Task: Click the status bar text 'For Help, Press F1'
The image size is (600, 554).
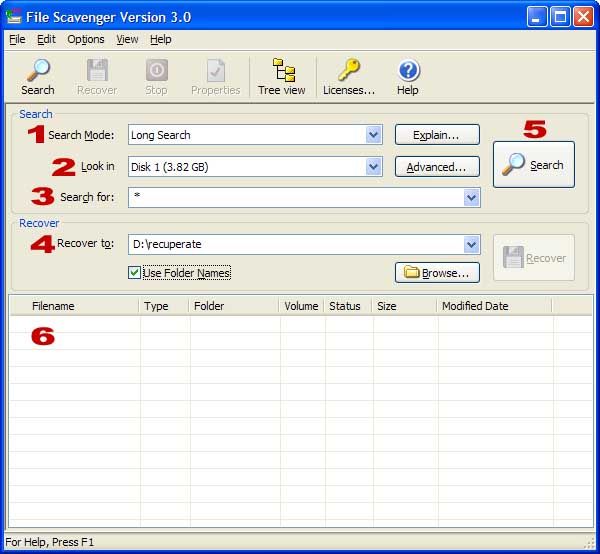Action: pyautogui.click(x=50, y=542)
